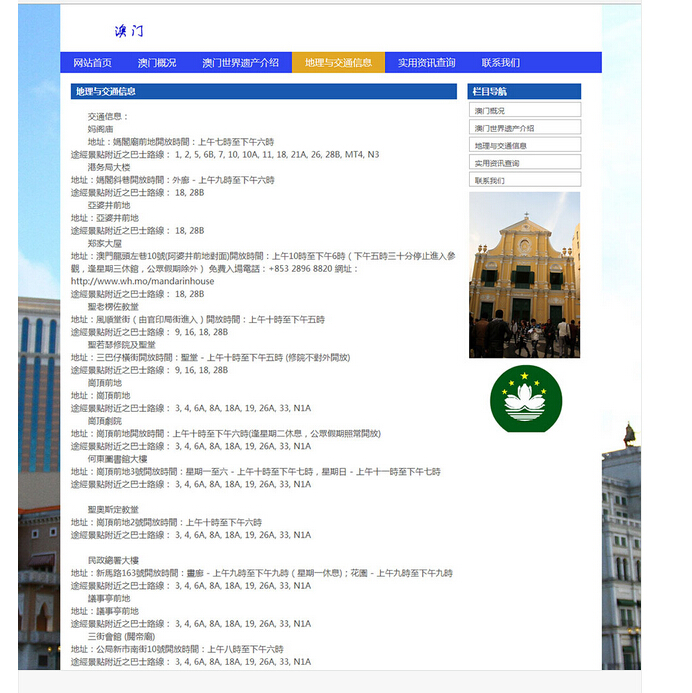Click the 媽閣廟 attraction heading
Viewport: 692px width, 693px height.
[100, 129]
